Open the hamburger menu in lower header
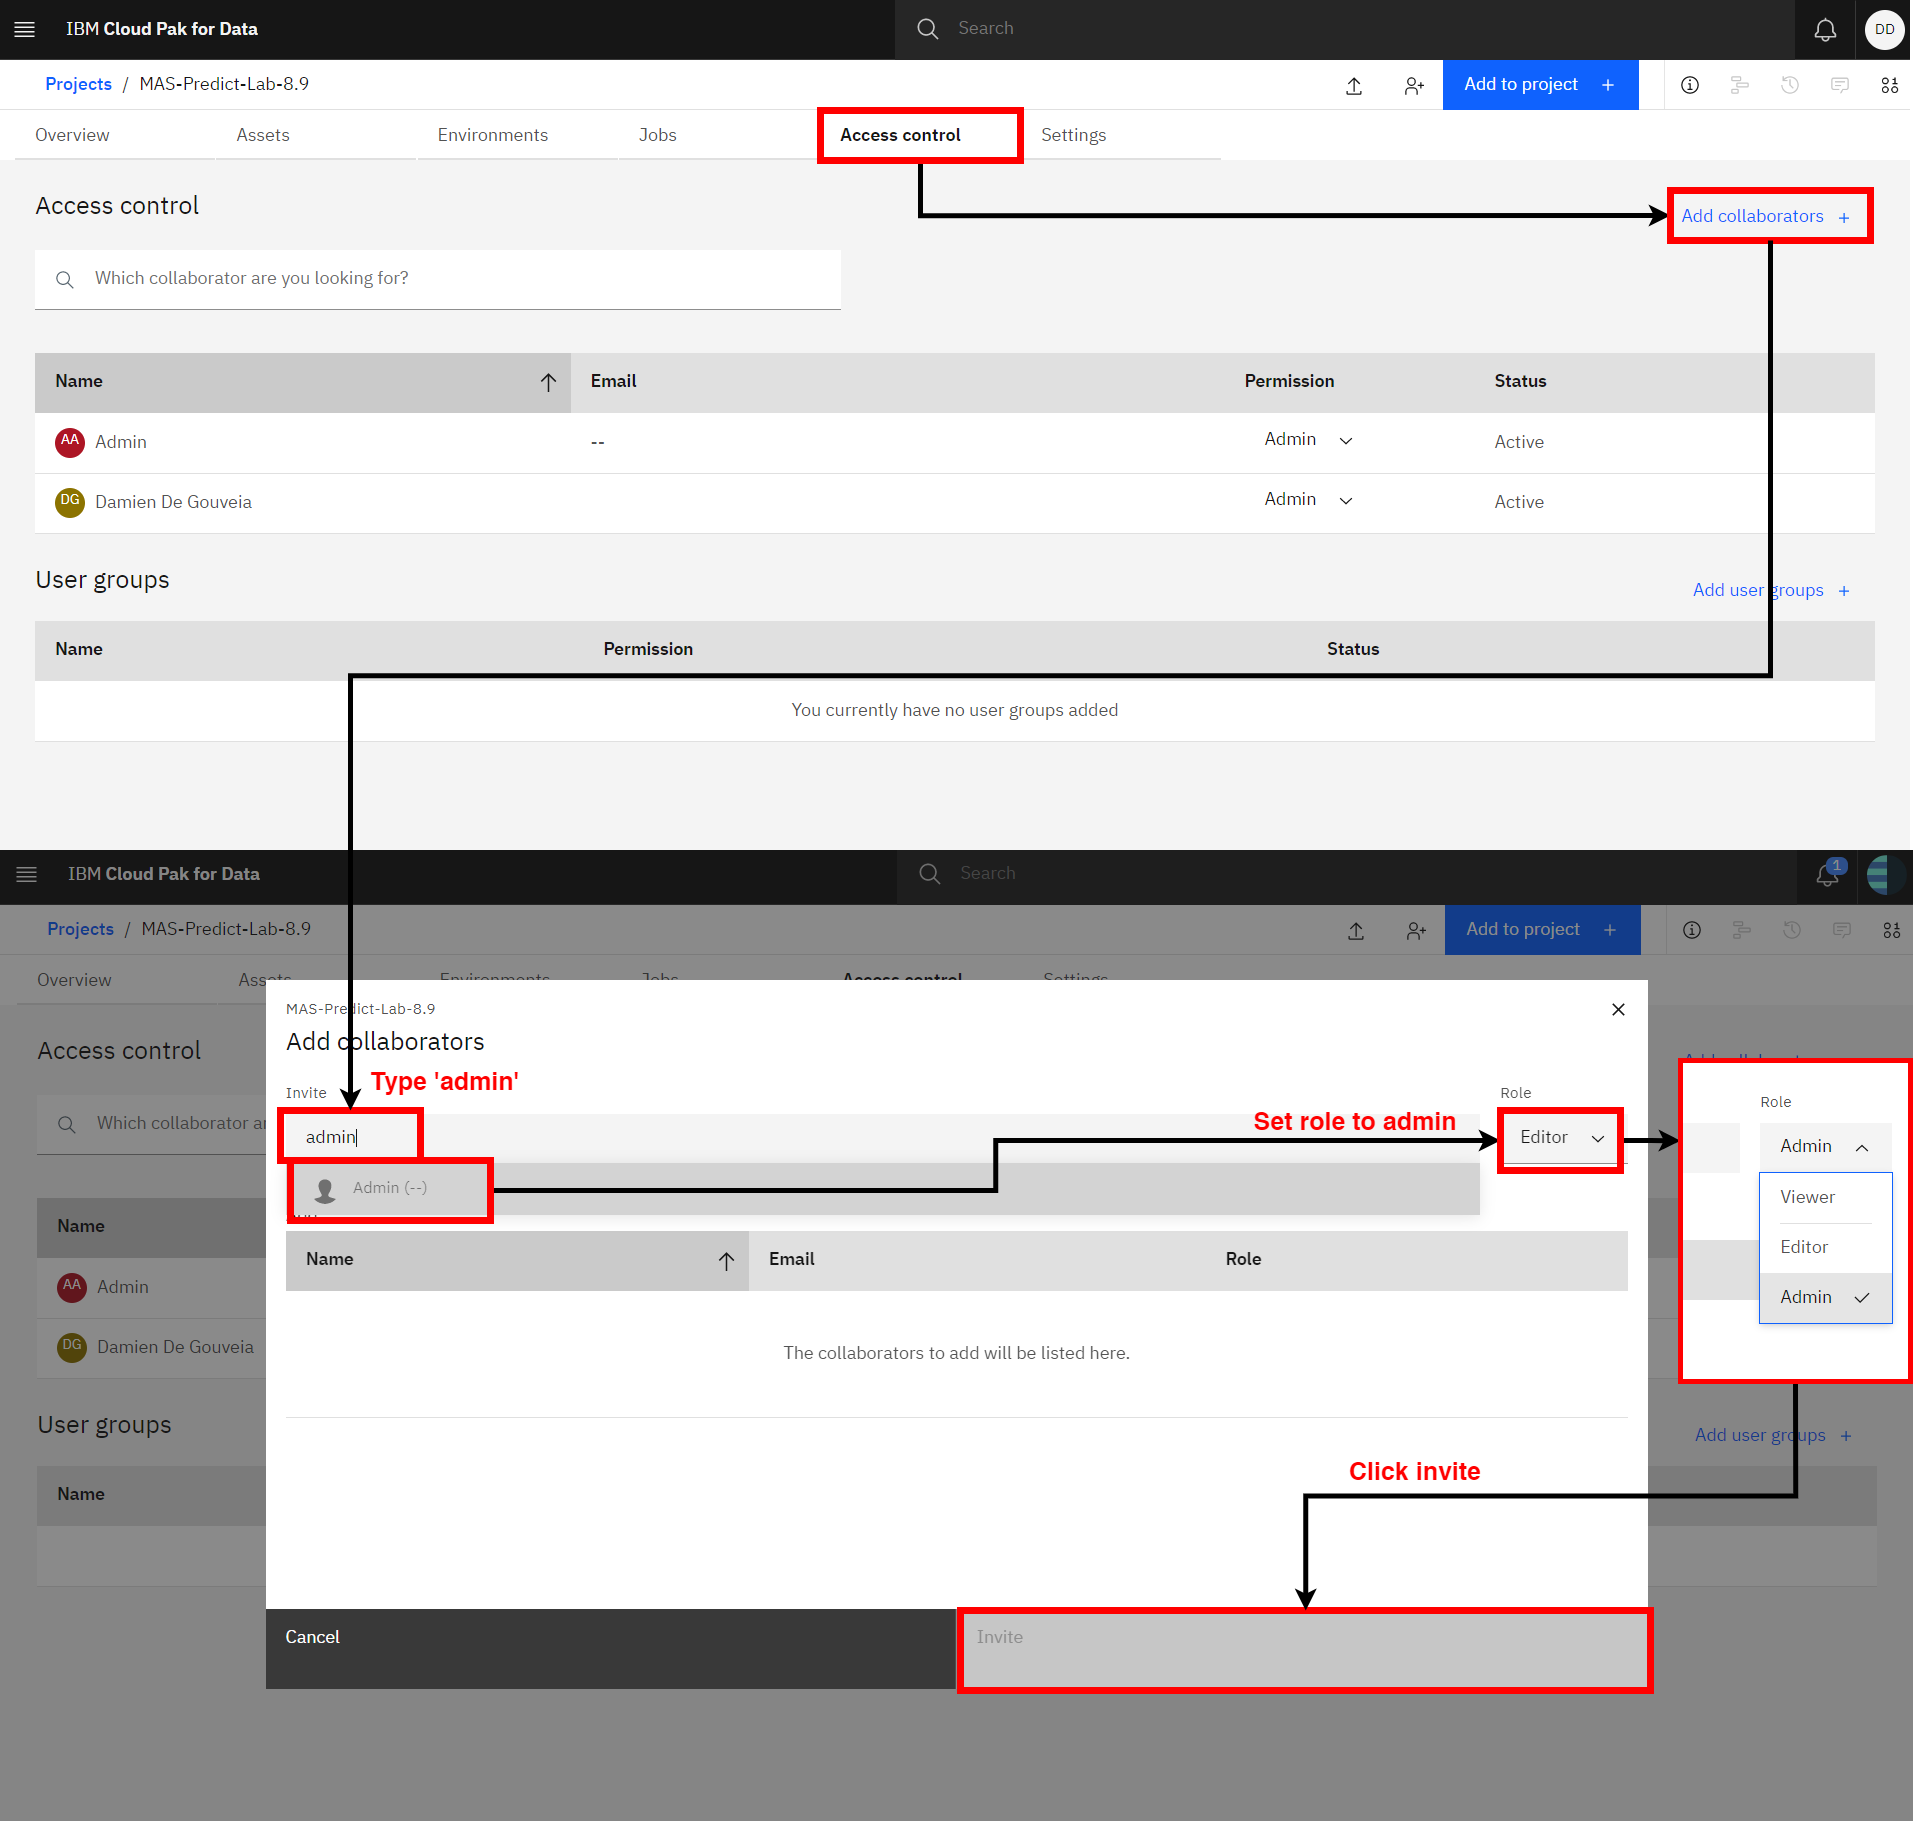1914x1822 pixels. pos(27,874)
